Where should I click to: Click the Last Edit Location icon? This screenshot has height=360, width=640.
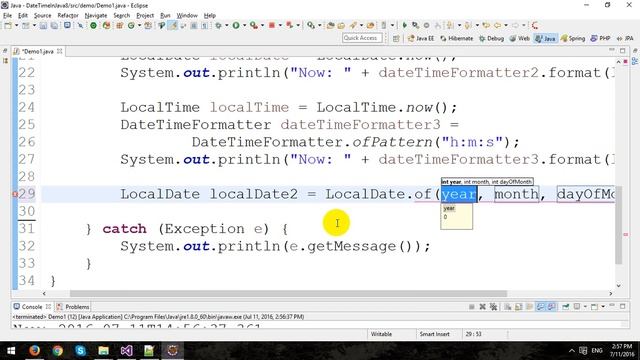click(x=486, y=25)
